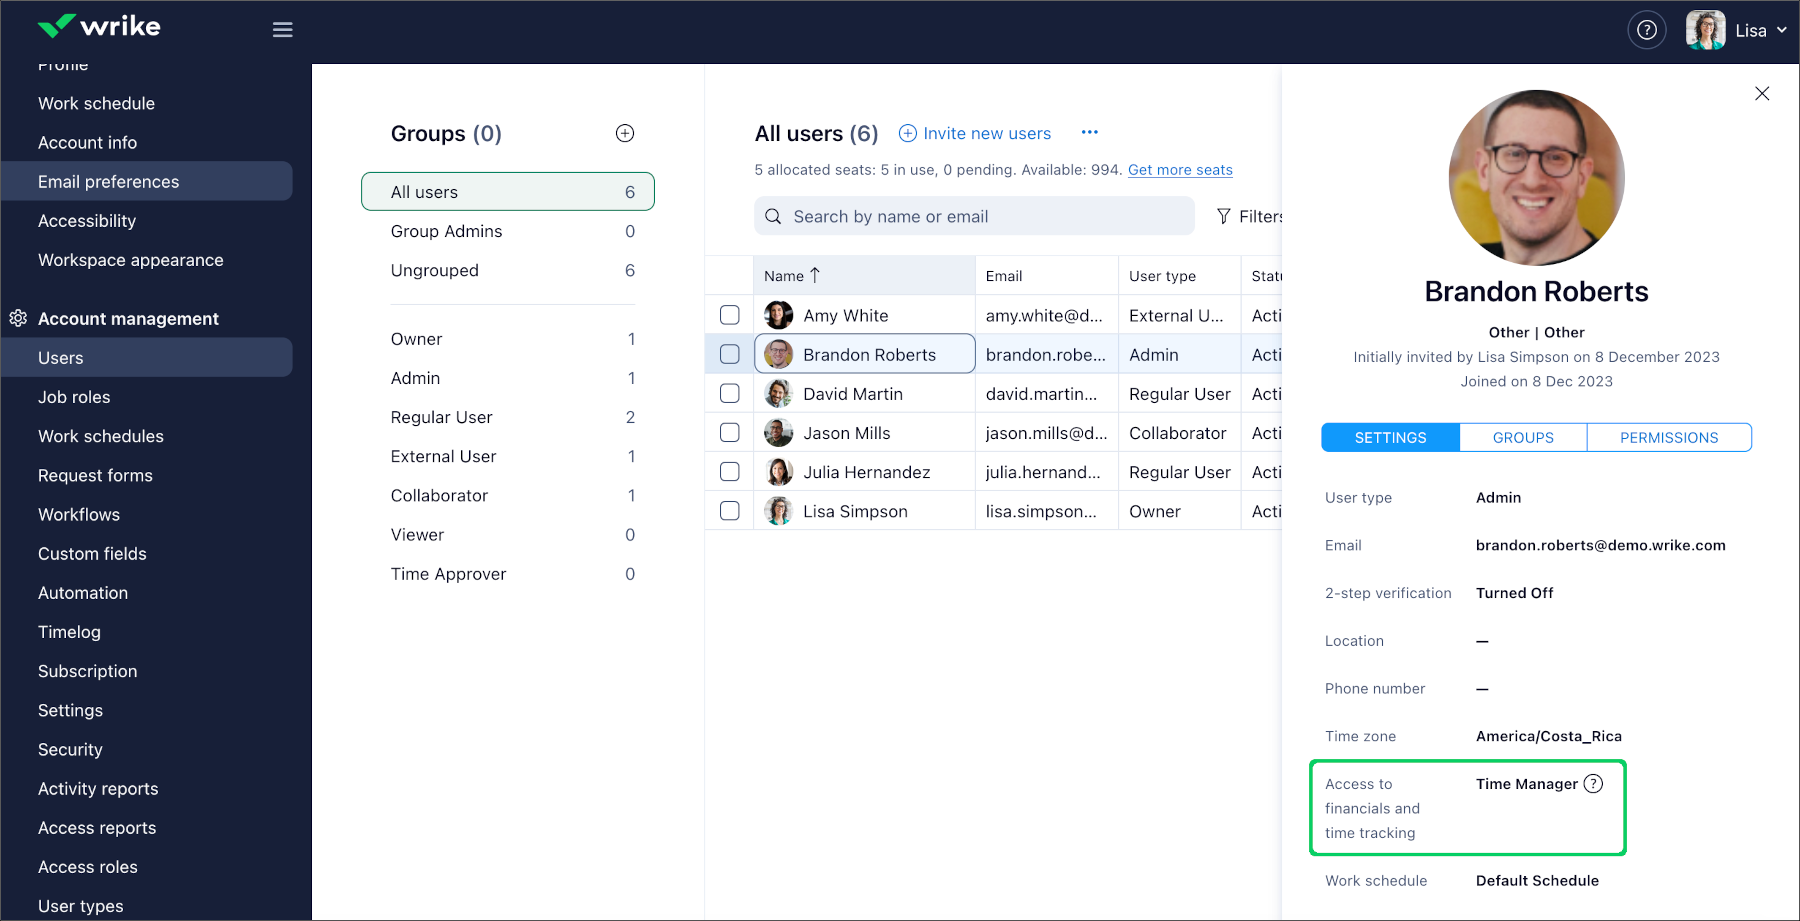The width and height of the screenshot is (1800, 921).
Task: Select David Martin's checkbox
Action: click(730, 393)
